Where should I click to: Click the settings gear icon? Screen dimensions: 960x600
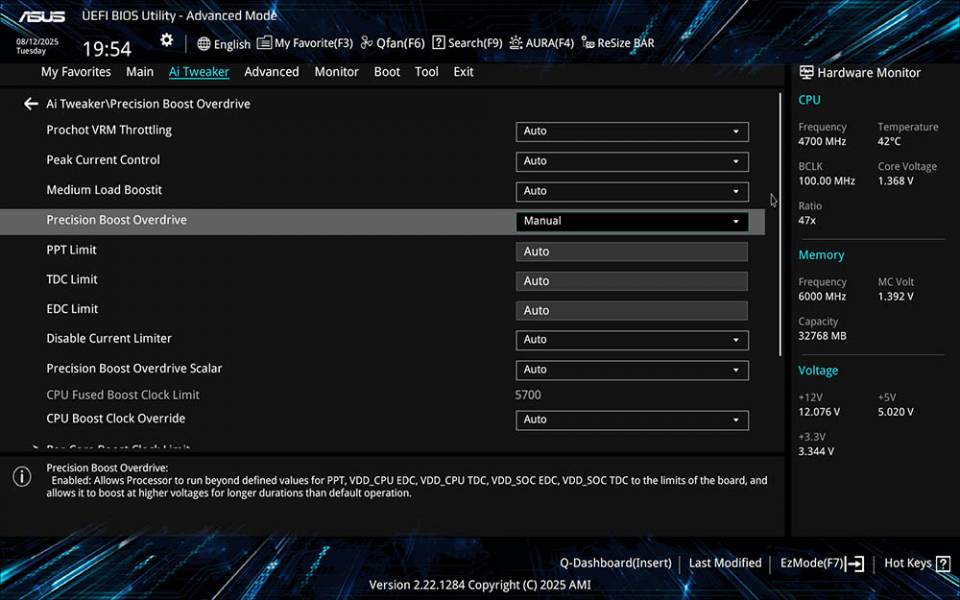166,39
